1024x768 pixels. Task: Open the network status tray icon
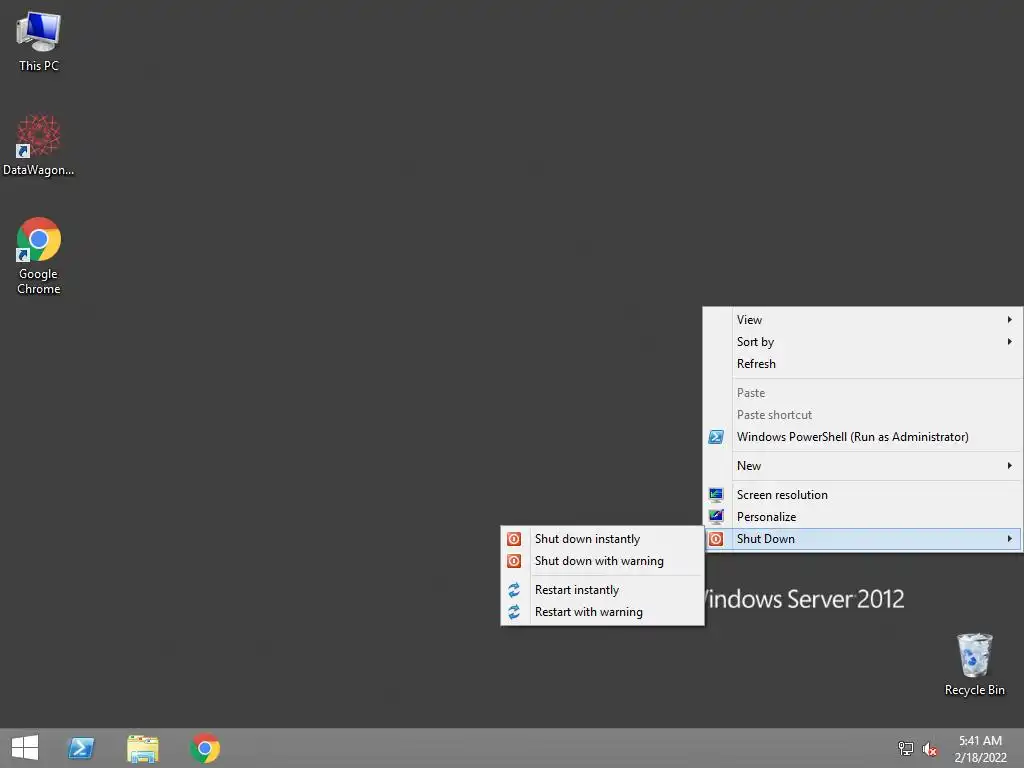point(906,748)
